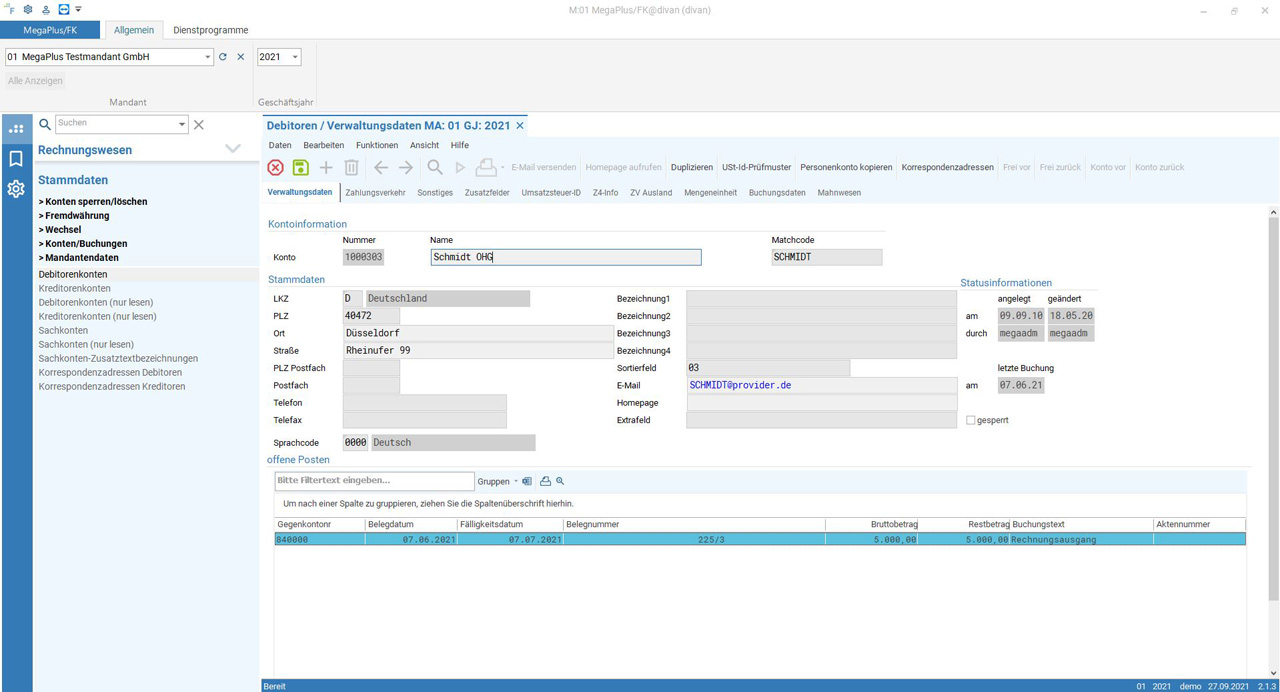Click the red cancel icon in toolbar
This screenshot has height=692, width=1280.
click(x=275, y=168)
